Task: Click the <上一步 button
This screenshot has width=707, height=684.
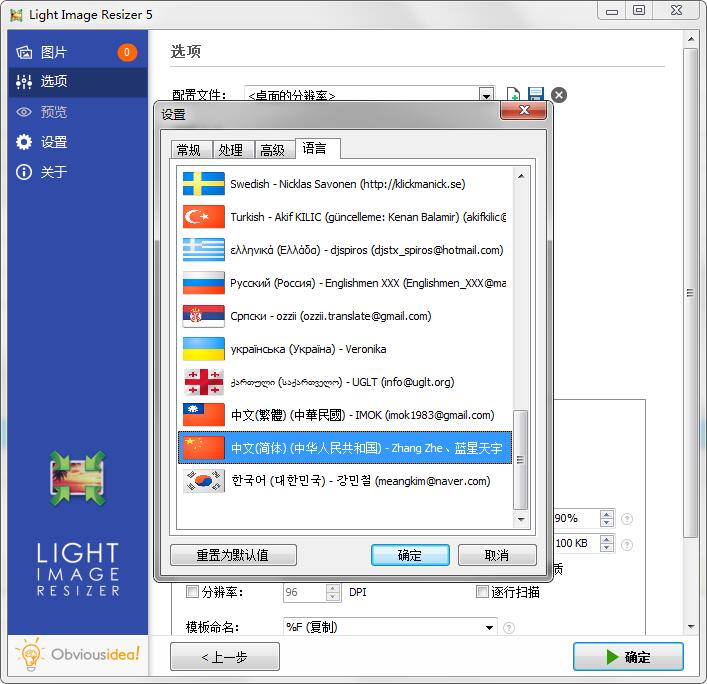Action: point(225,657)
